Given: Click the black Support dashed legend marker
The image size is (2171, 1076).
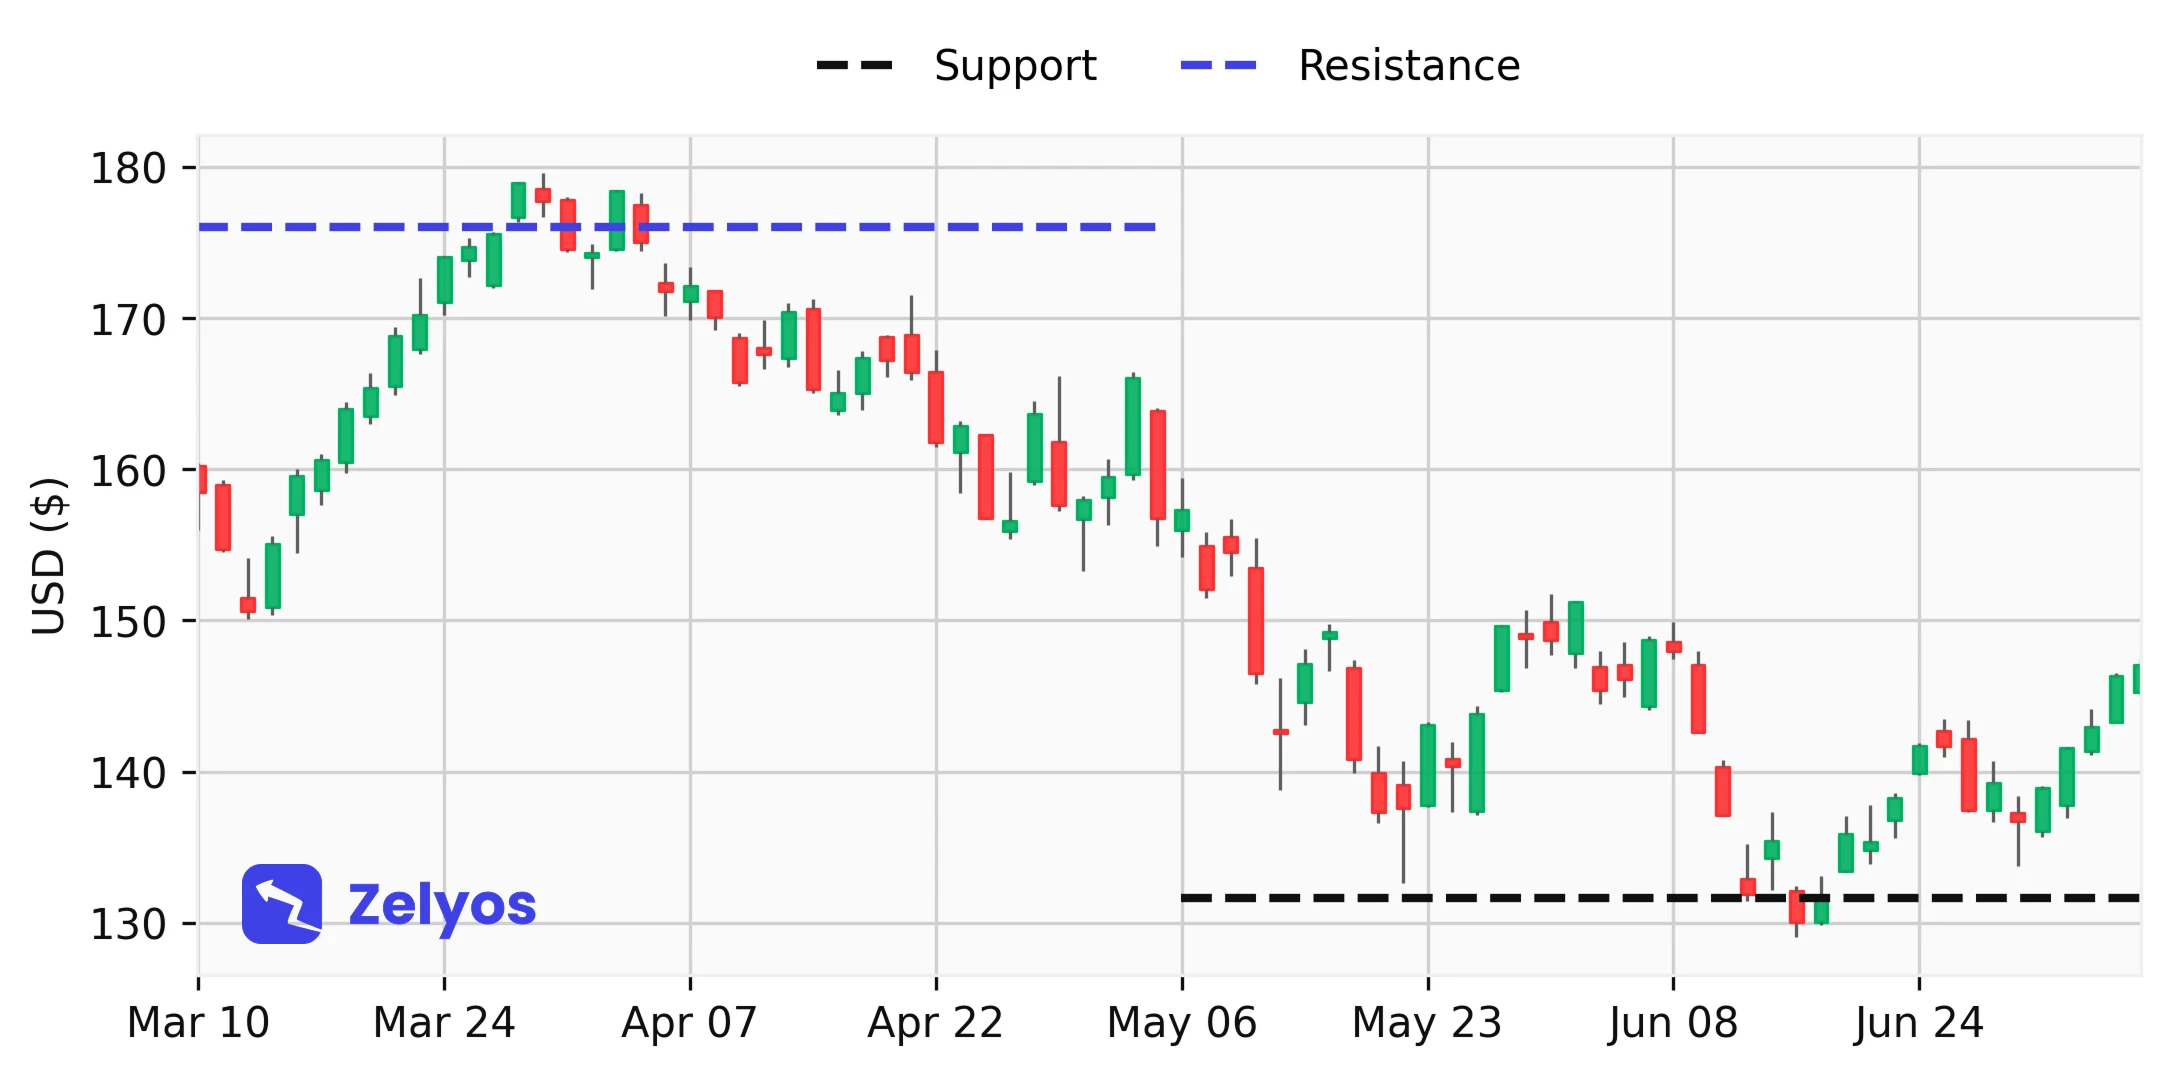Looking at the screenshot, I should [854, 66].
